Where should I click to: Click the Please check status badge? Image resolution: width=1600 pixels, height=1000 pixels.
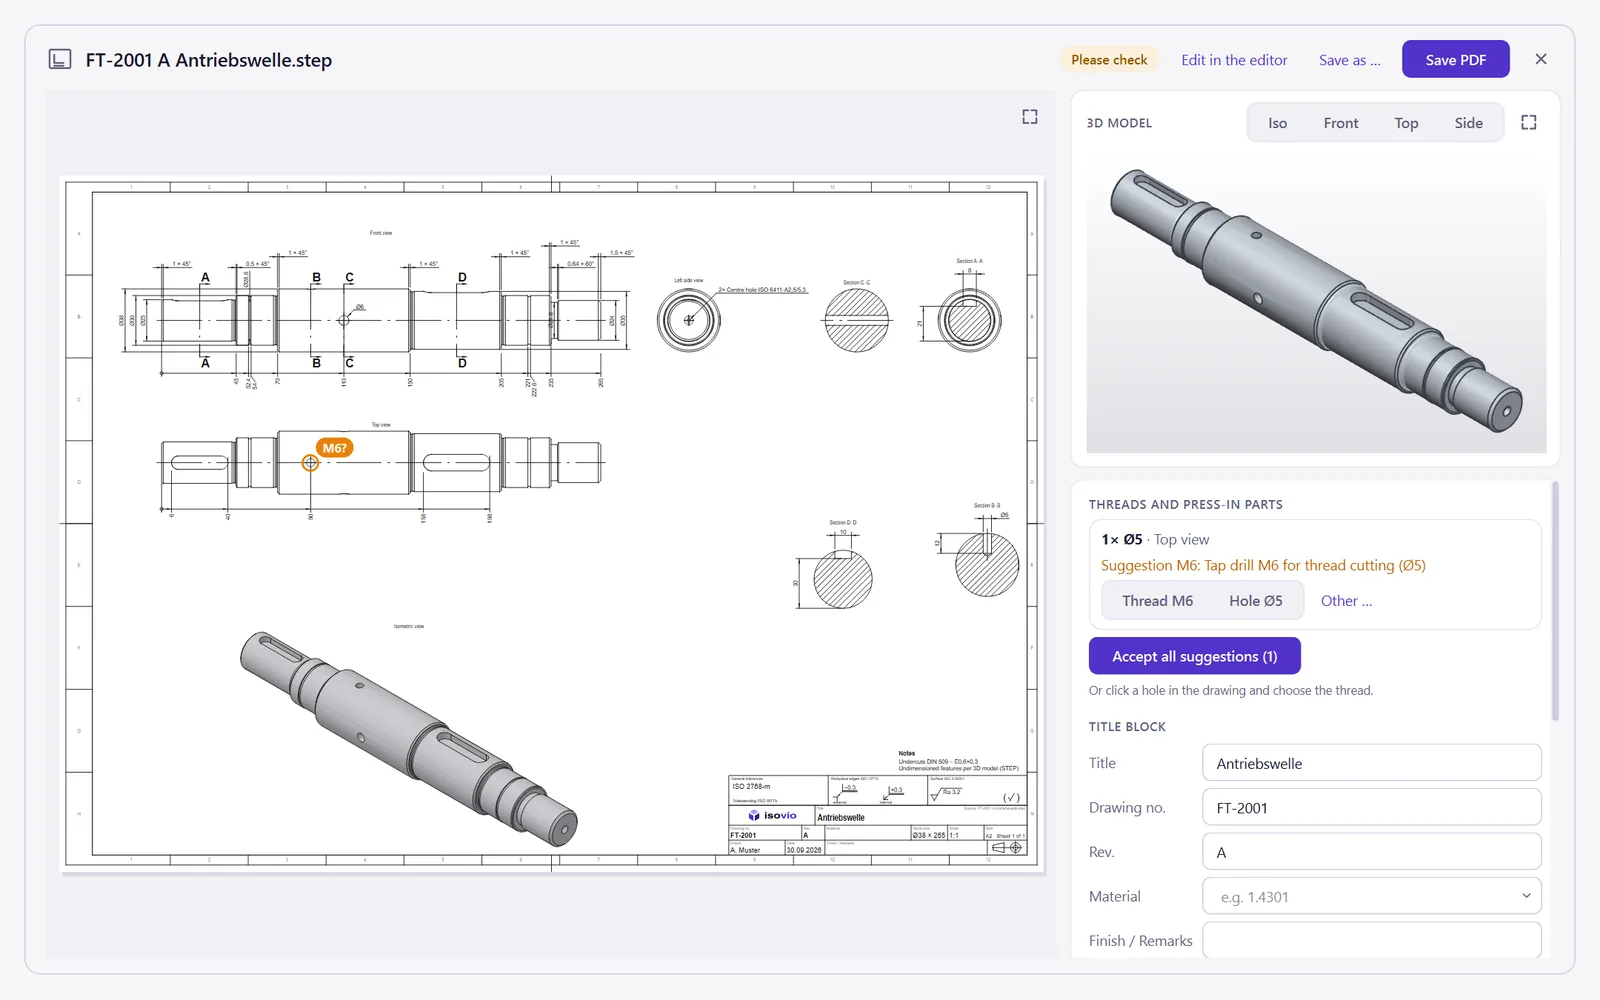tap(1109, 60)
